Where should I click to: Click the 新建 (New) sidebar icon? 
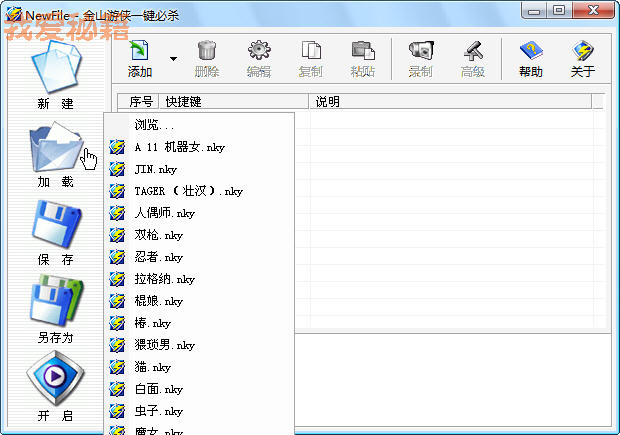click(55, 68)
